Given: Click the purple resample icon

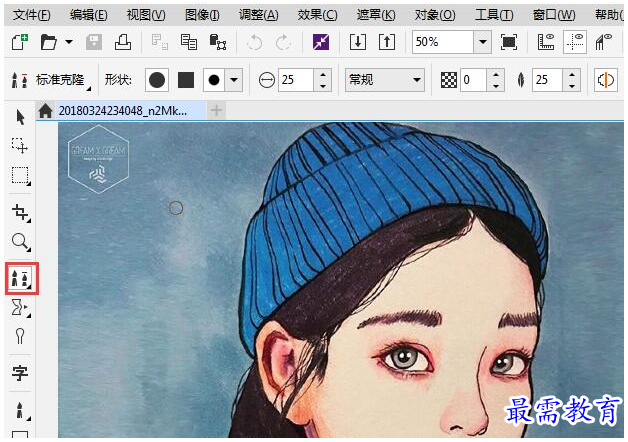Looking at the screenshot, I should [321, 42].
